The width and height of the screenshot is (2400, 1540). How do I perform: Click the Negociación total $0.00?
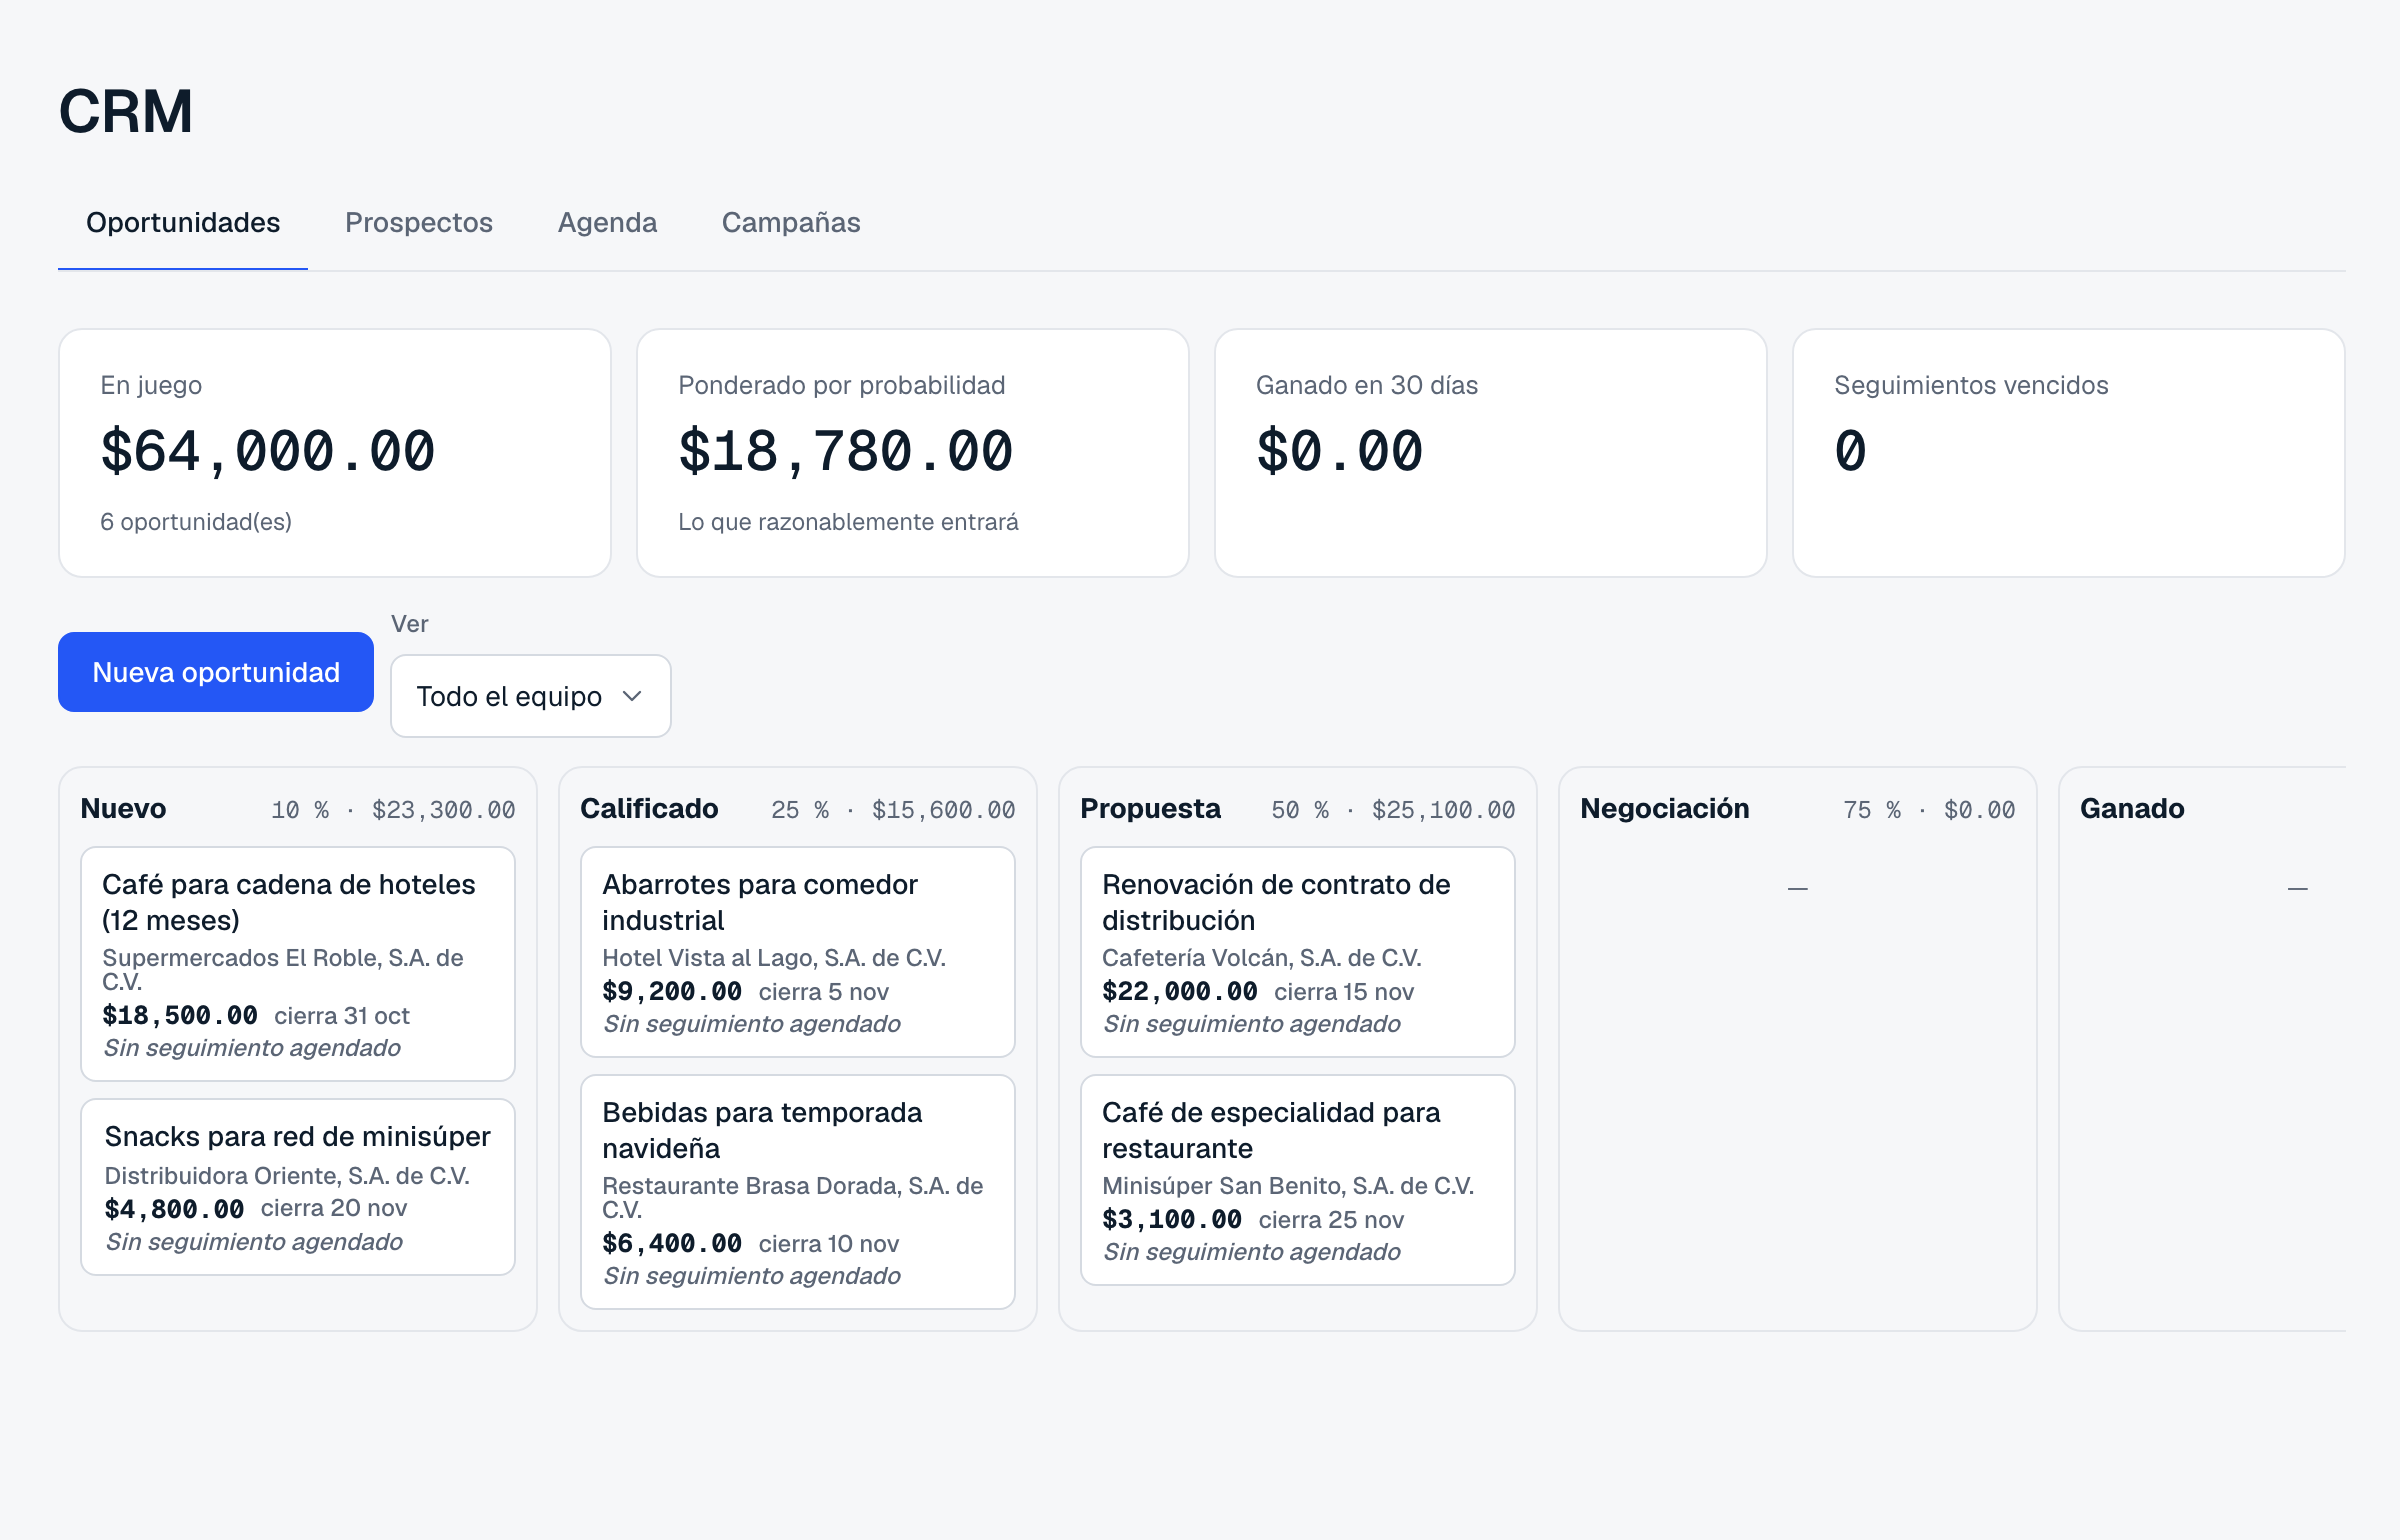[x=1980, y=810]
